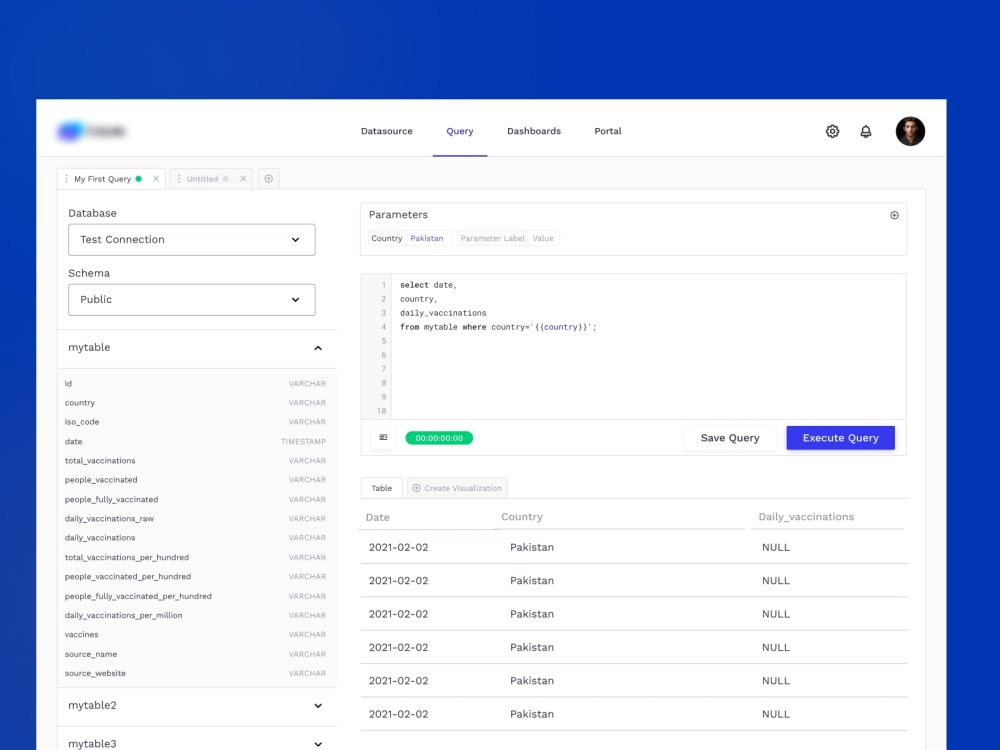Click the Execute Query button
Viewport: 1000px width, 750px height.
[x=840, y=437]
